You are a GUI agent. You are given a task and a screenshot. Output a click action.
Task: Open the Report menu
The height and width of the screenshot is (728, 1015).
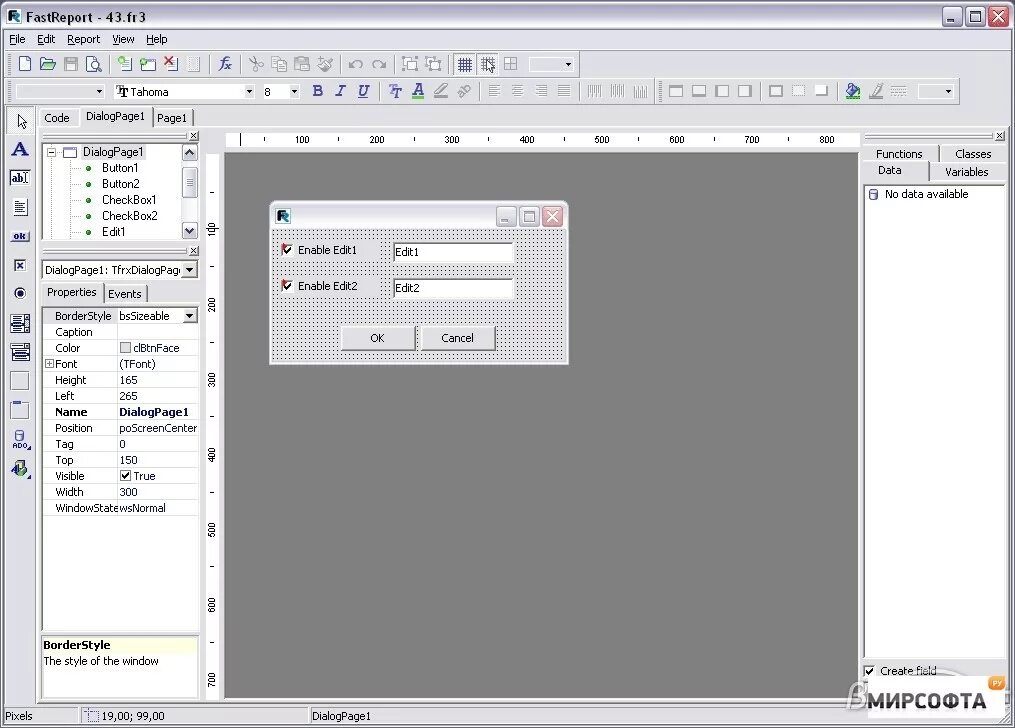coord(84,39)
